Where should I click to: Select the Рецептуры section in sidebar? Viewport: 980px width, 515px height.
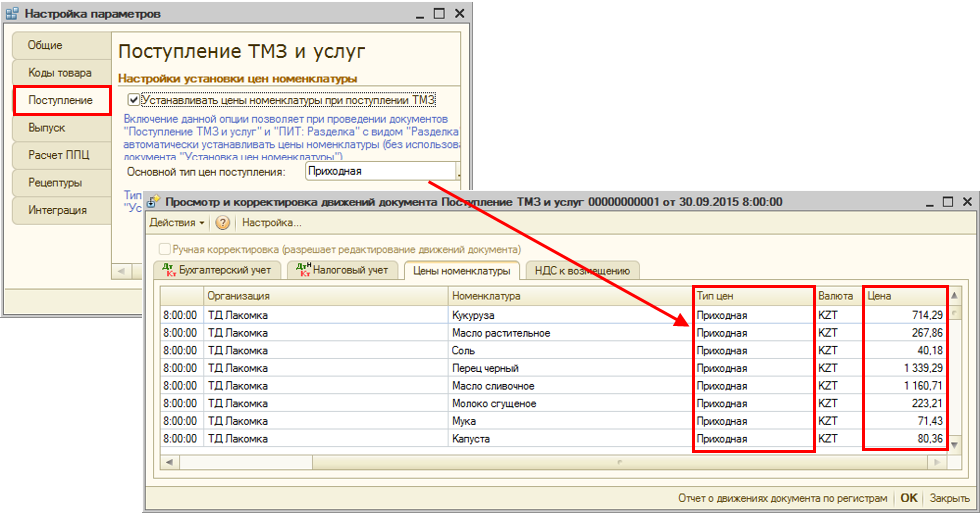(55, 183)
